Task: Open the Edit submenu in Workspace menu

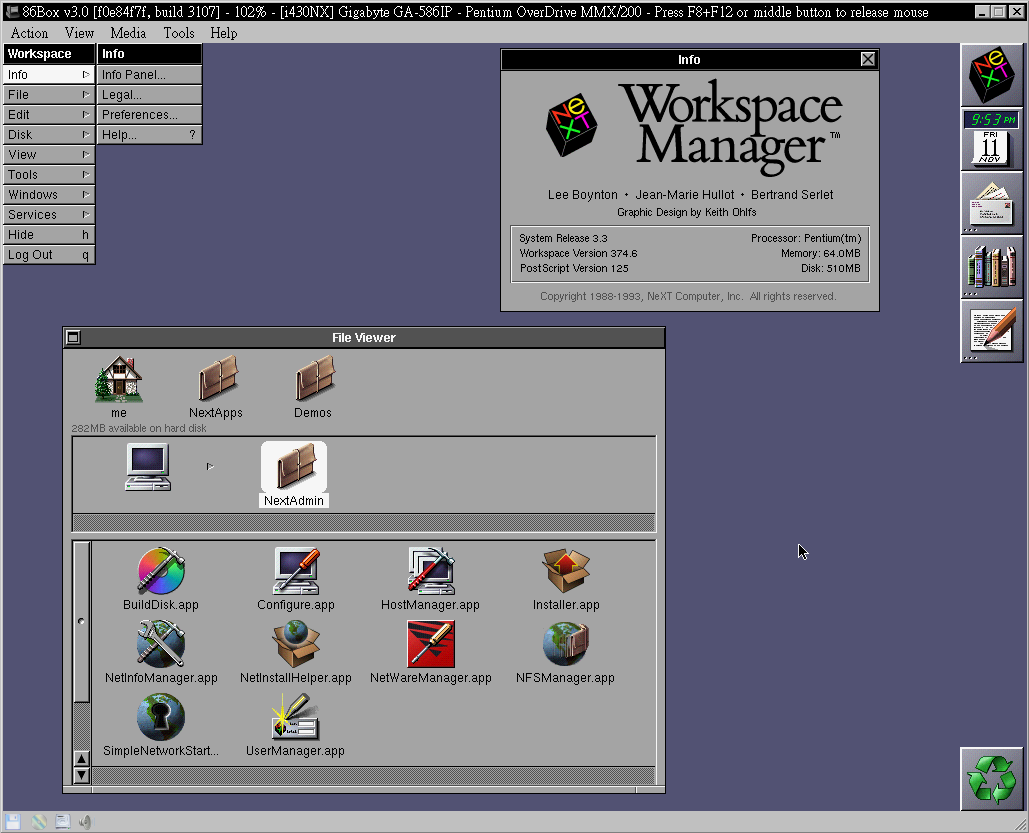Action: (49, 115)
